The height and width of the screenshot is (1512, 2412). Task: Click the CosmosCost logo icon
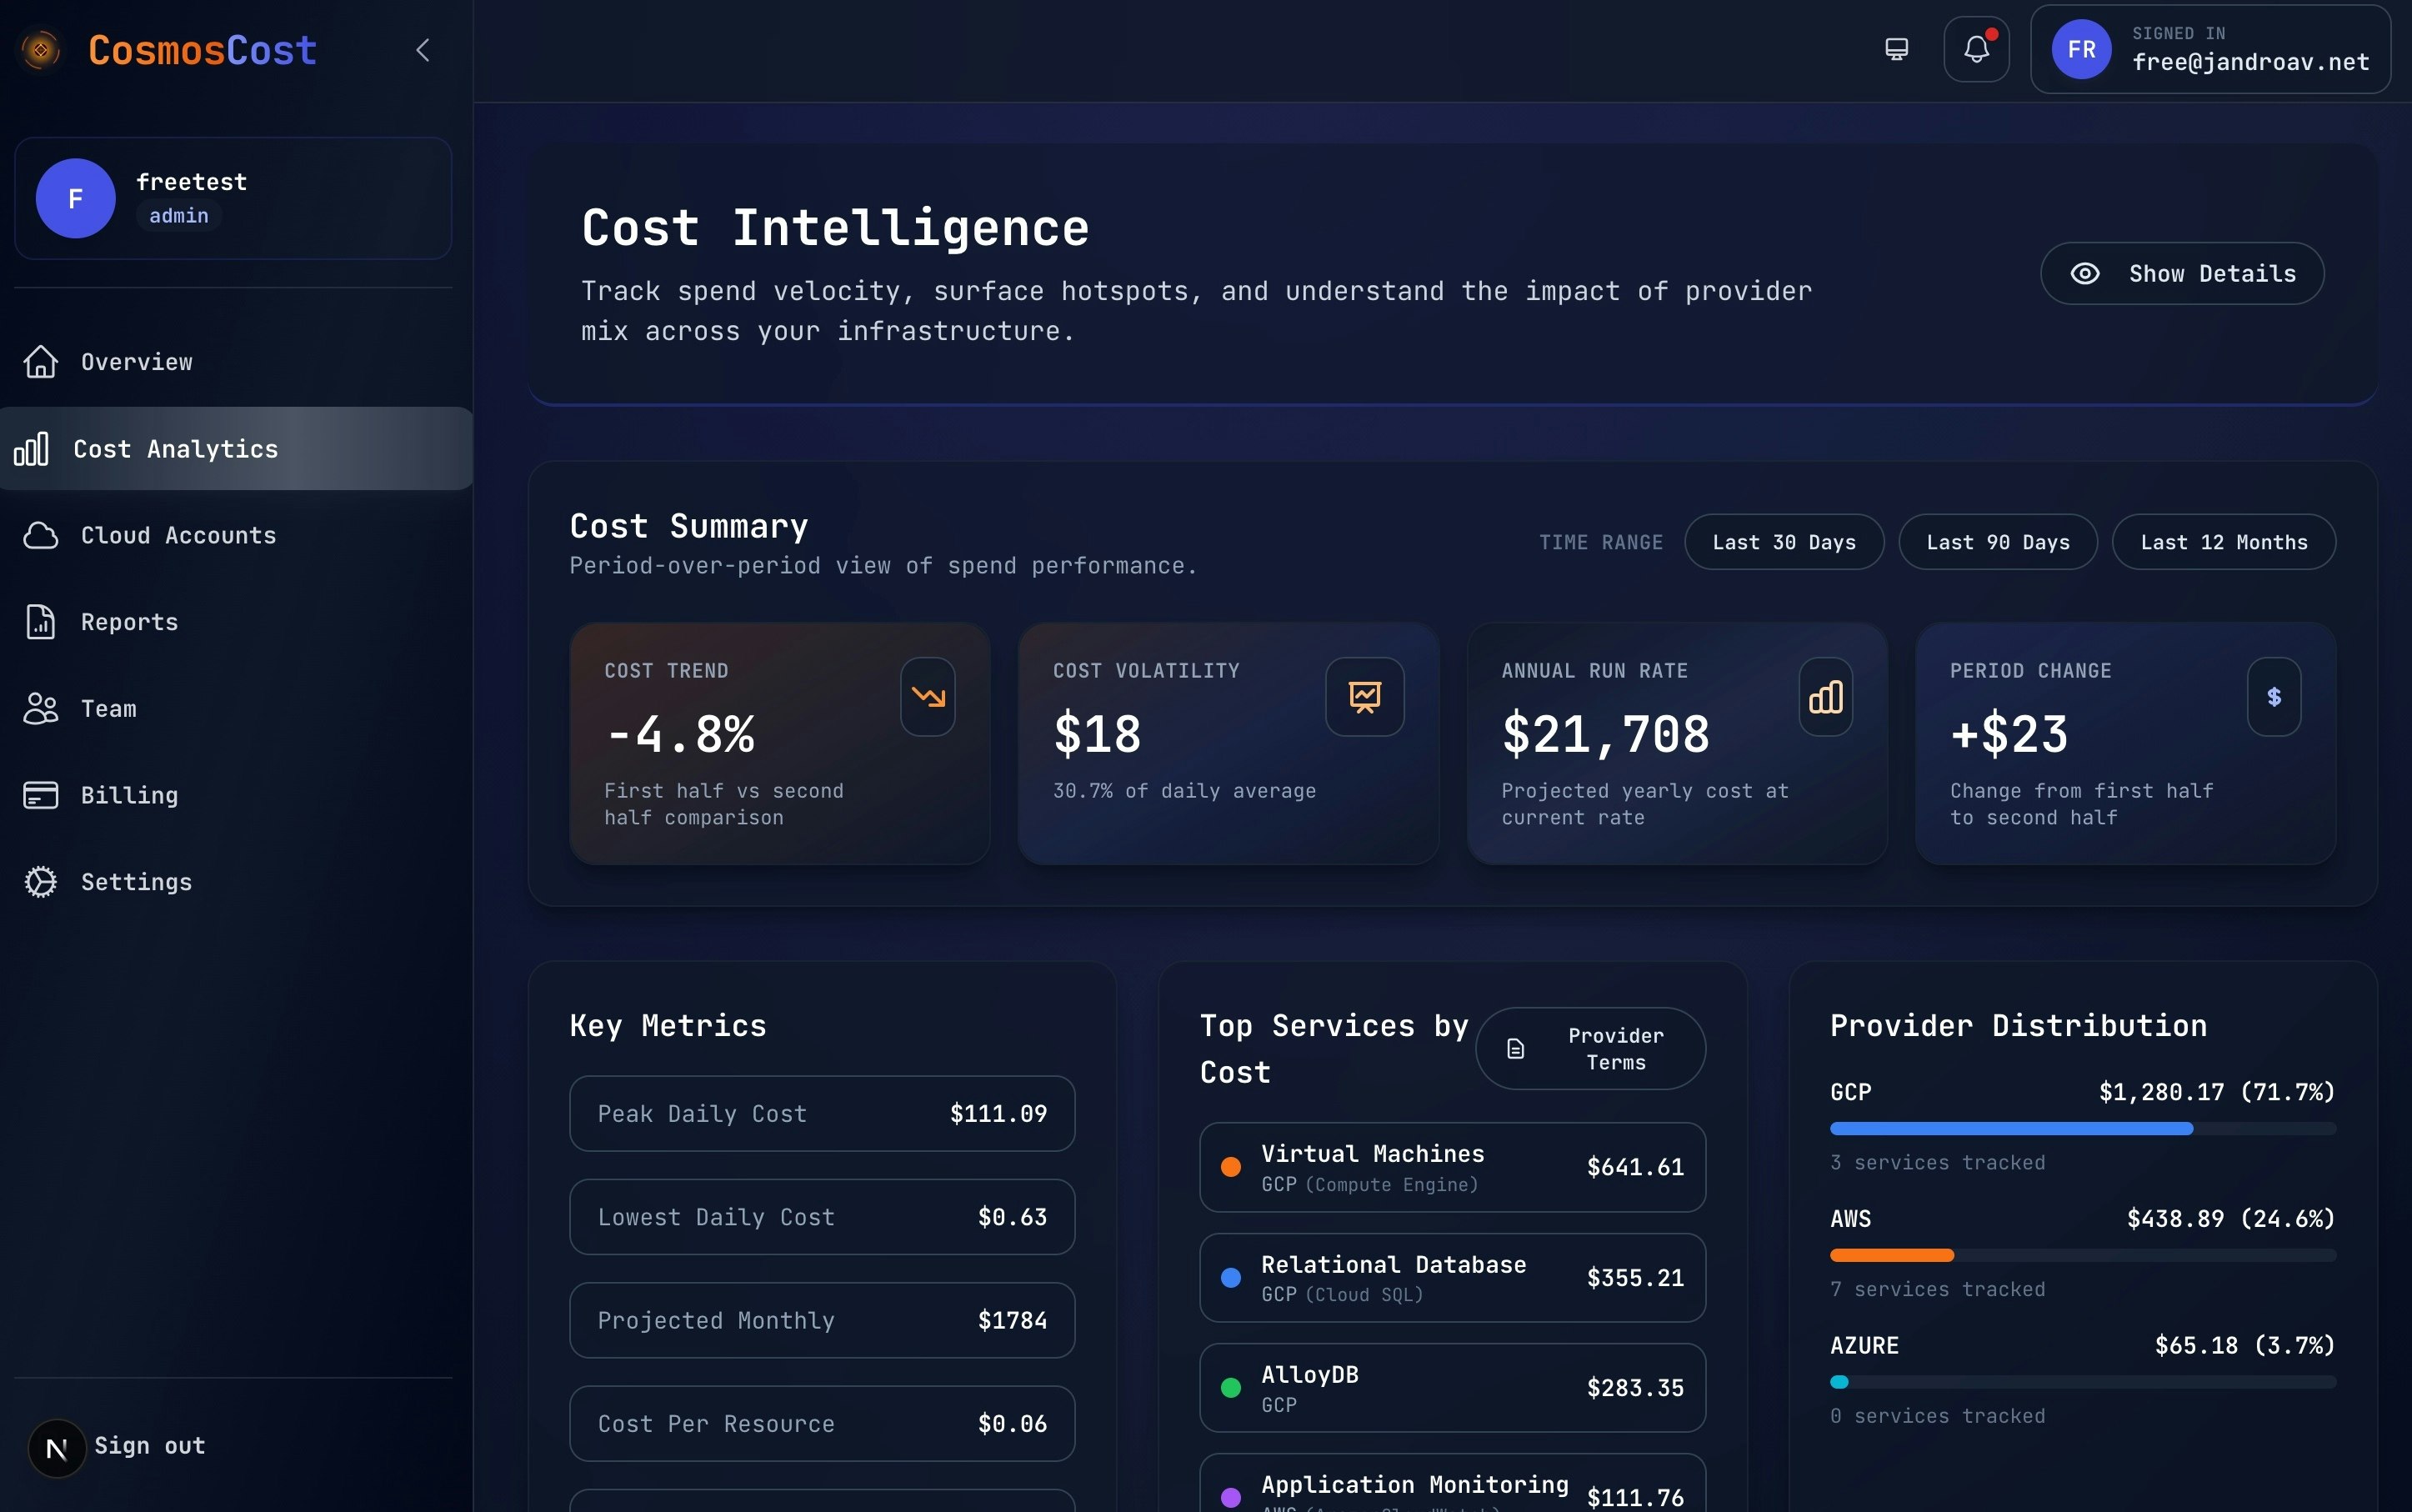pos(41,49)
